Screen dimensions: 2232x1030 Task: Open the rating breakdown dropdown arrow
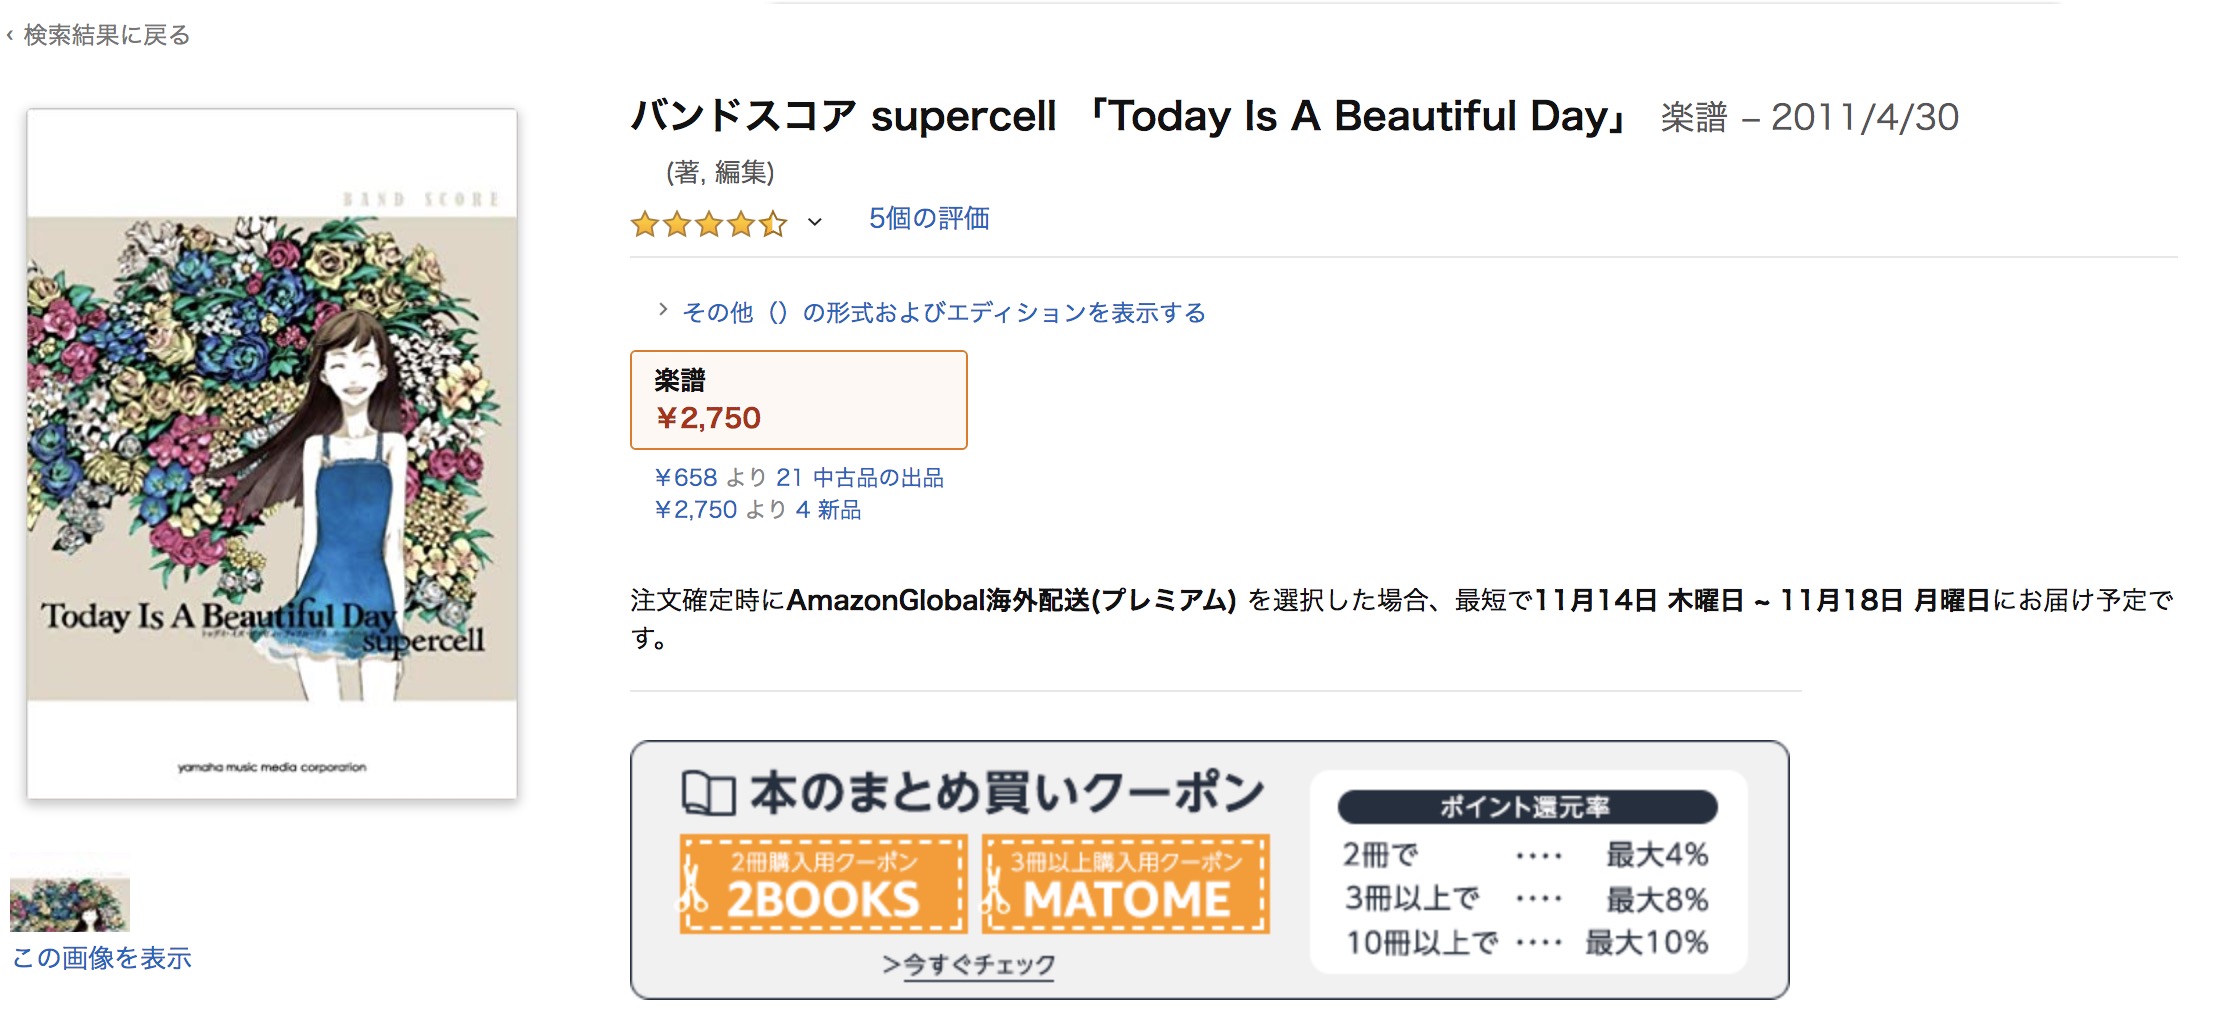pos(815,222)
